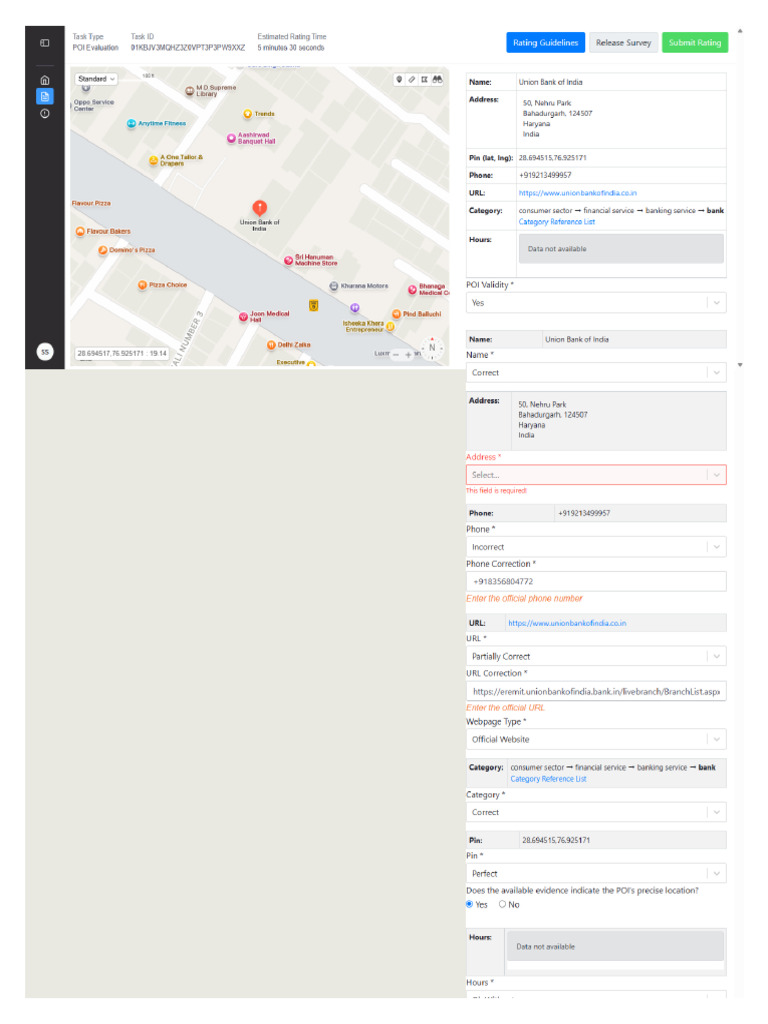Click the Anytime Fitness map marker
Screen dimensions: 768x1024
click(x=131, y=123)
